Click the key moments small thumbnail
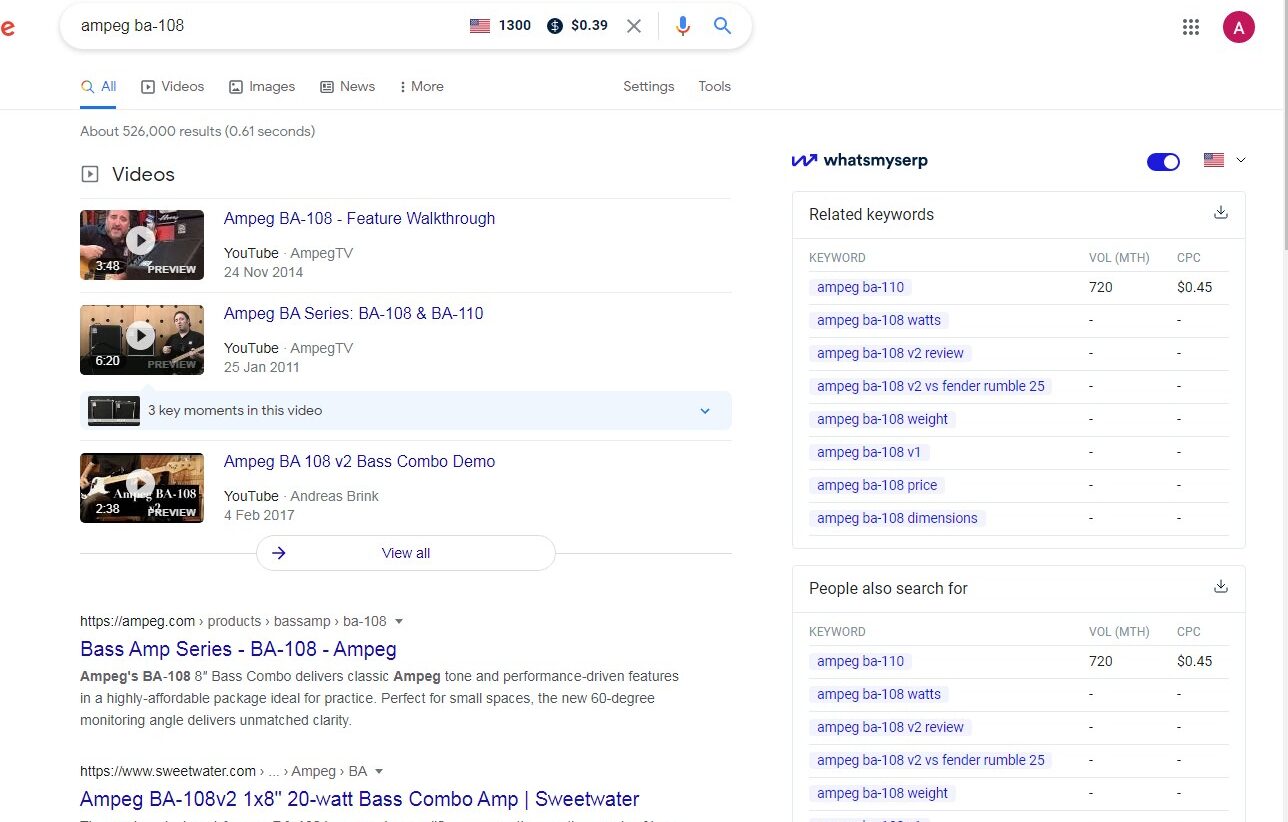 pos(114,411)
